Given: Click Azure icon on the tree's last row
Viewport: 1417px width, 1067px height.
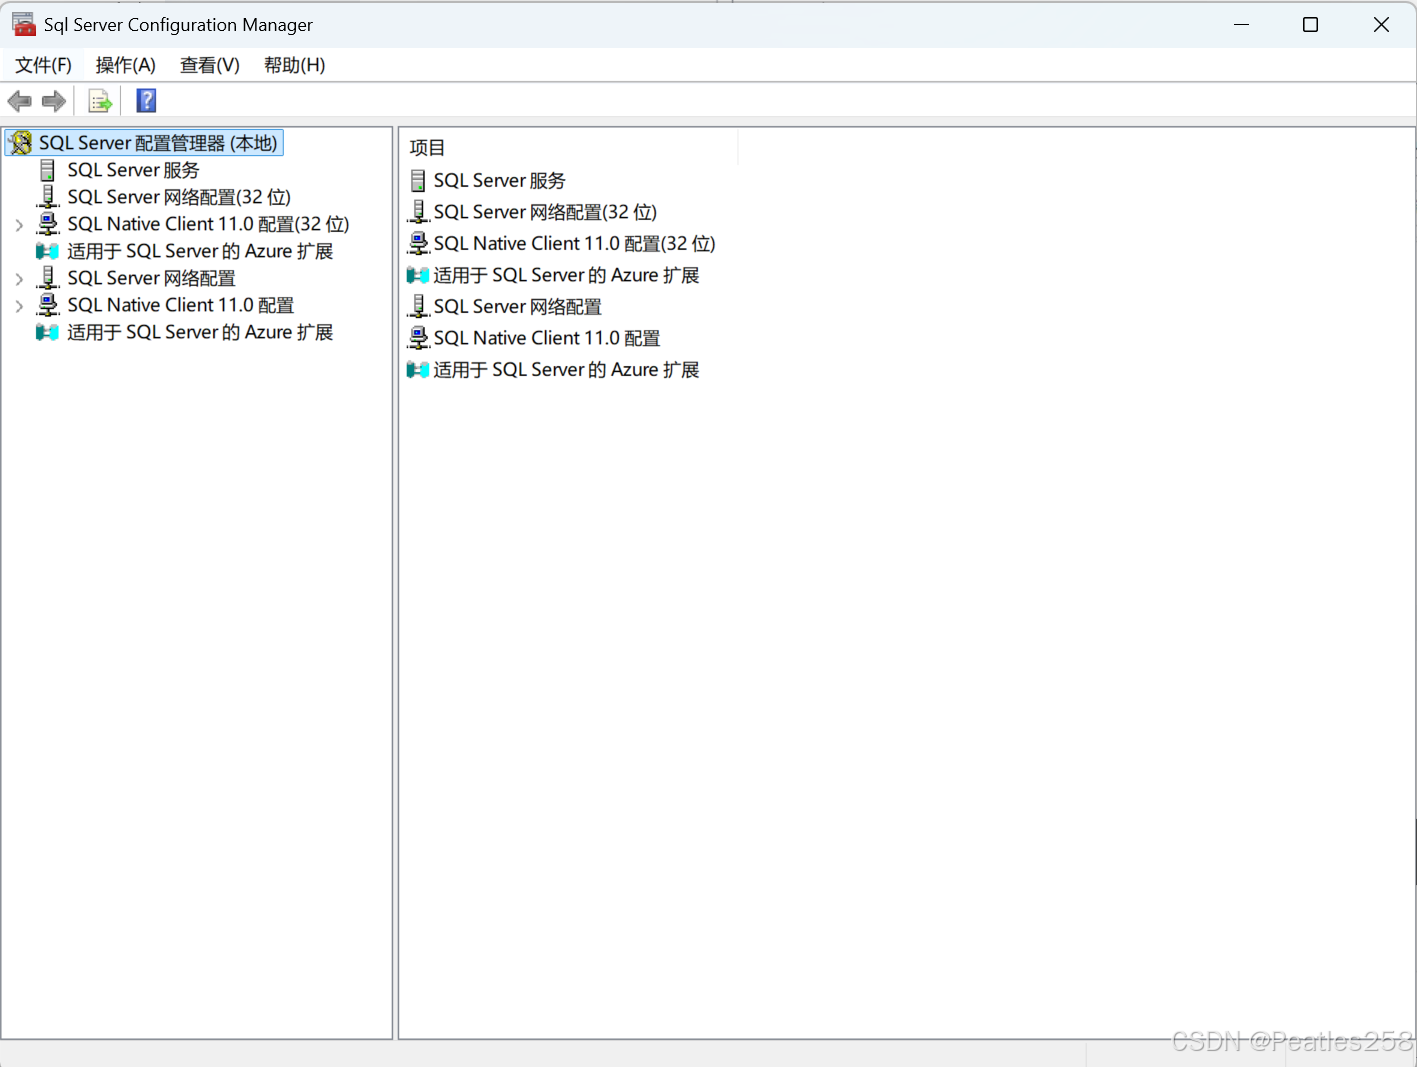Looking at the screenshot, I should click(47, 332).
